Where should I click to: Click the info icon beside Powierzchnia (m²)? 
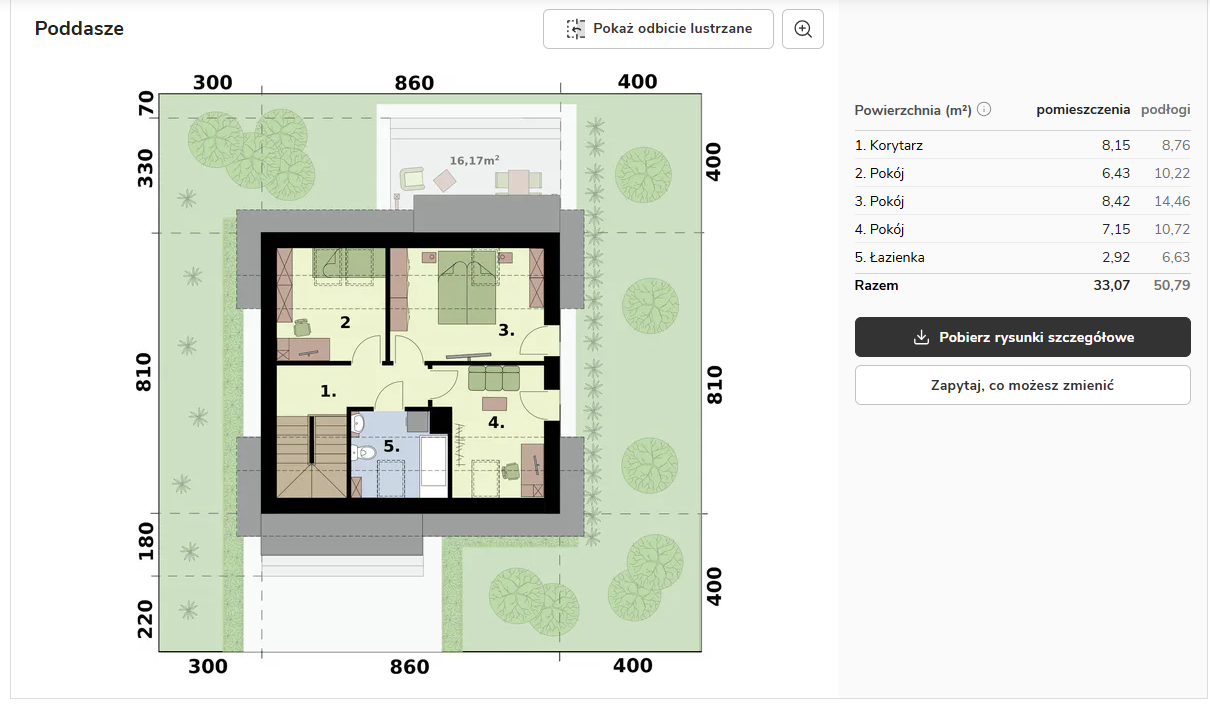[984, 110]
